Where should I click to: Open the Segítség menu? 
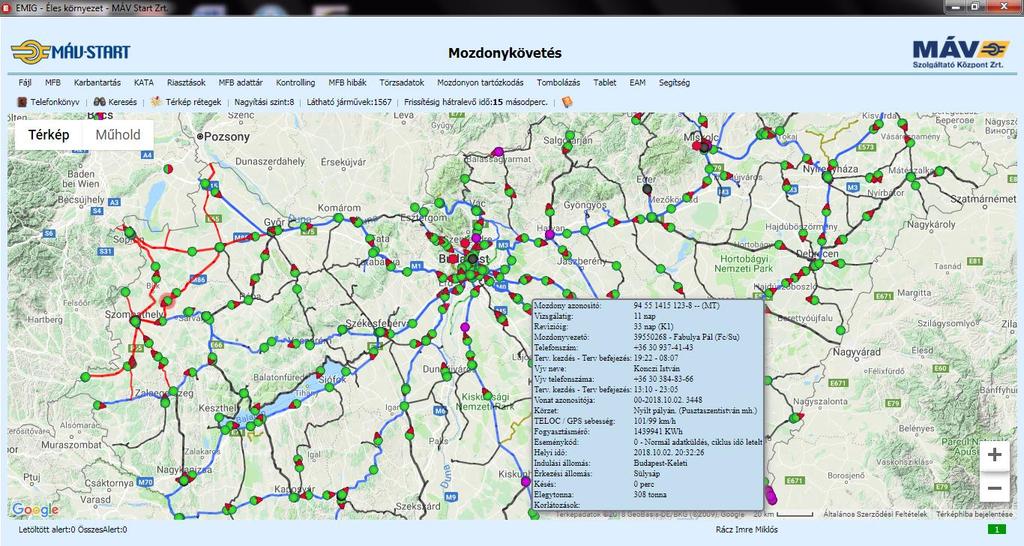click(674, 83)
